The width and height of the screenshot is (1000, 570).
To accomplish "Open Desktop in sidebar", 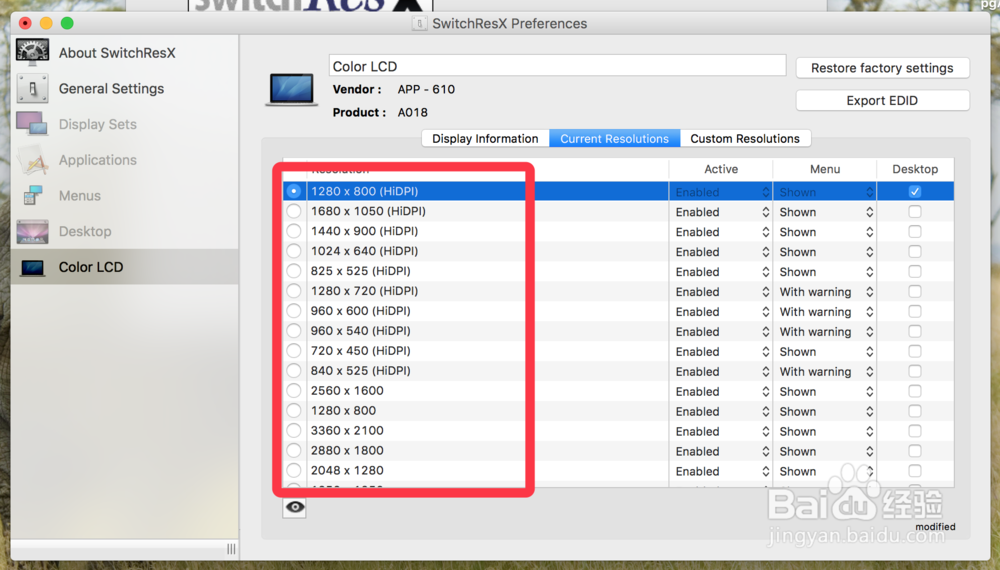I will click(85, 231).
